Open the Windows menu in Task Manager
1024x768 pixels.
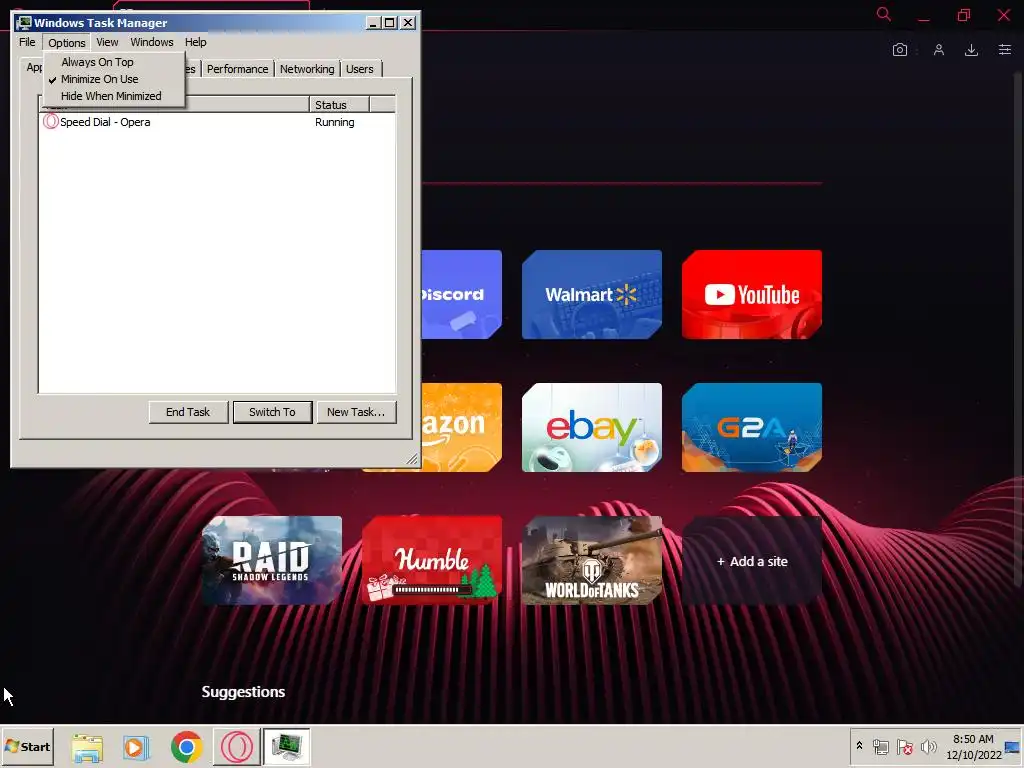[152, 42]
